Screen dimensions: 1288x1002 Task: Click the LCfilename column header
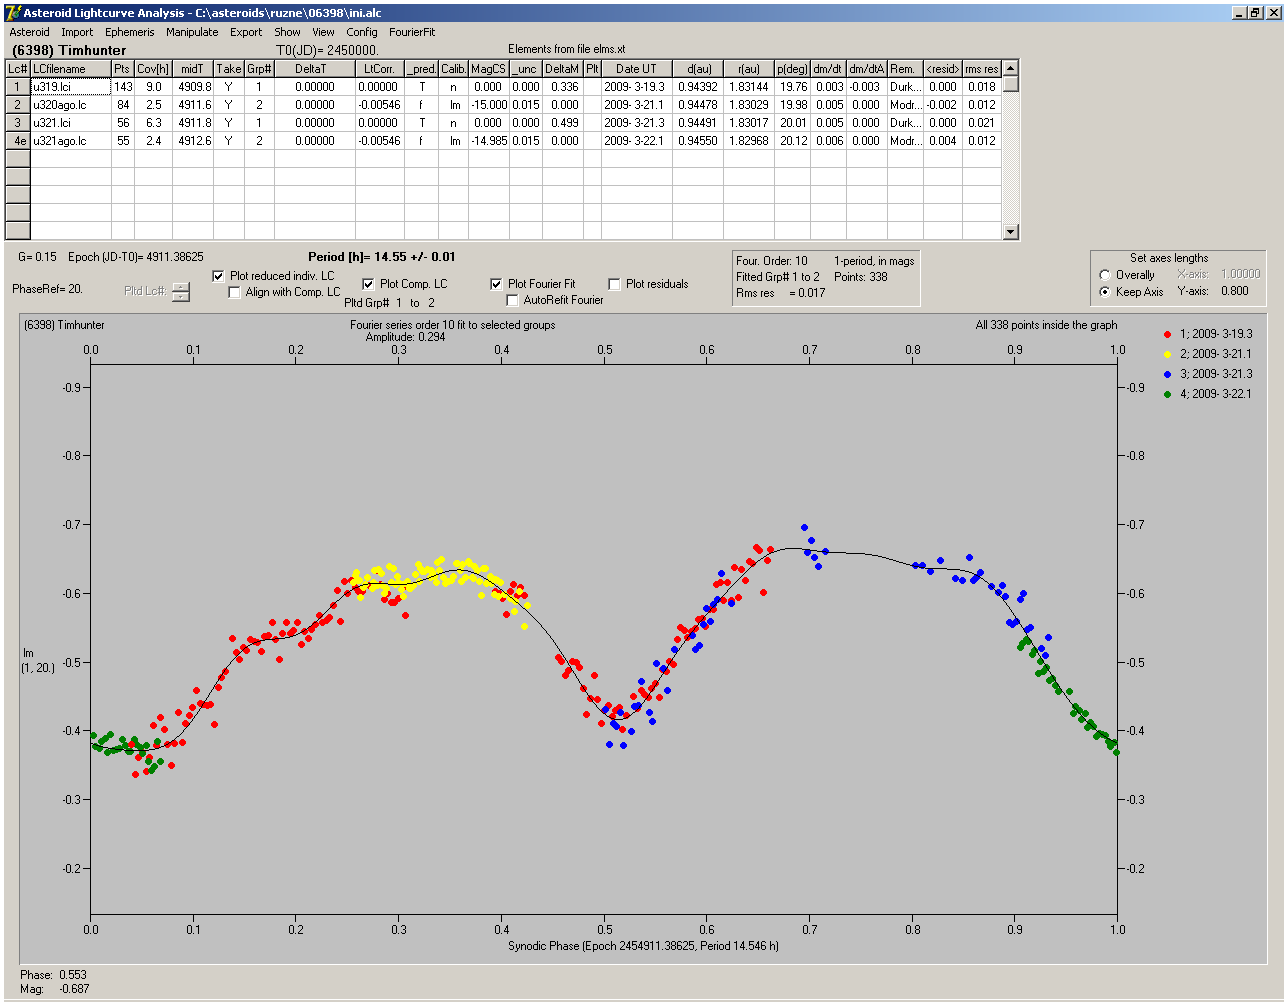pyautogui.click(x=71, y=69)
